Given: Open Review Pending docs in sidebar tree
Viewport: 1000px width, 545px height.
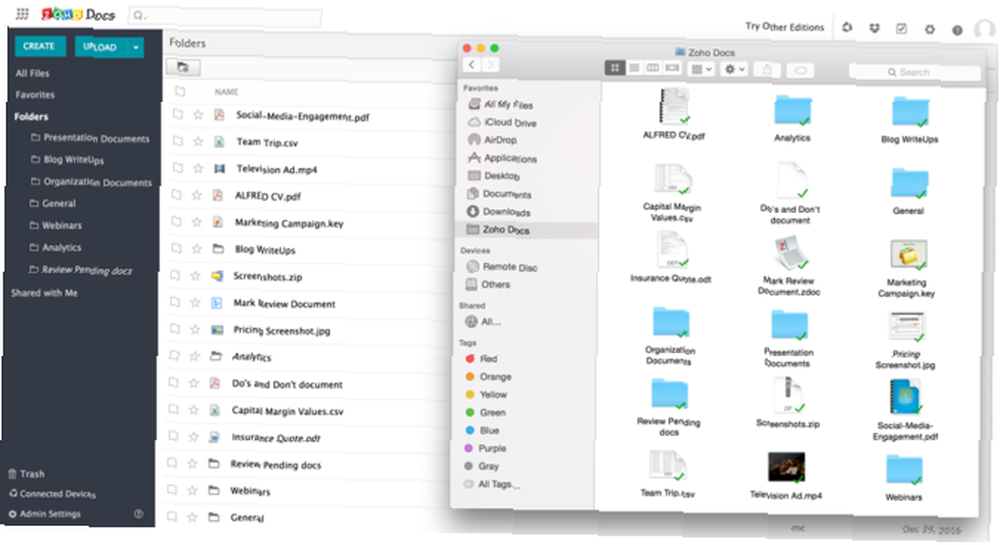Looking at the screenshot, I should [80, 270].
